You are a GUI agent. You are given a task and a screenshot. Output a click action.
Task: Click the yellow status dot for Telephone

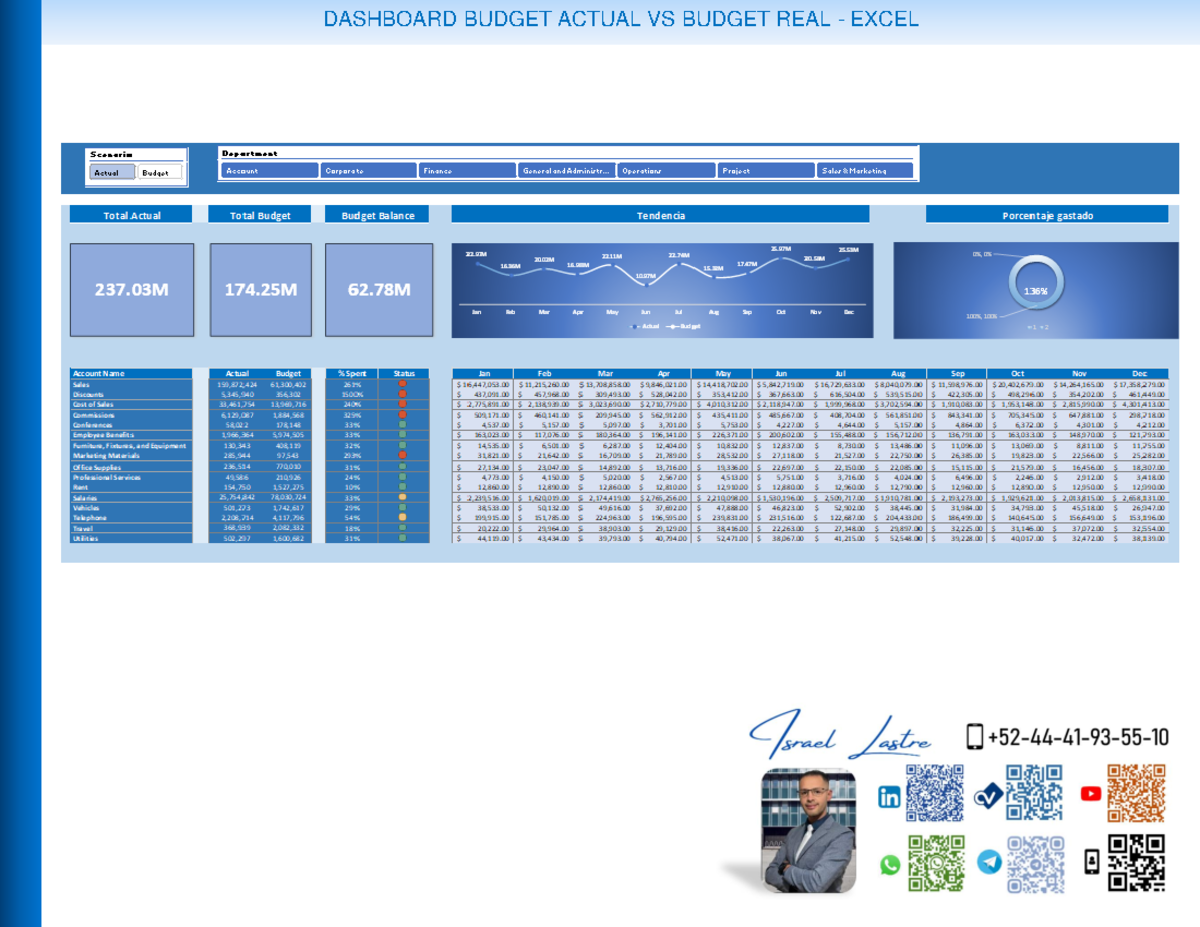[403, 517]
